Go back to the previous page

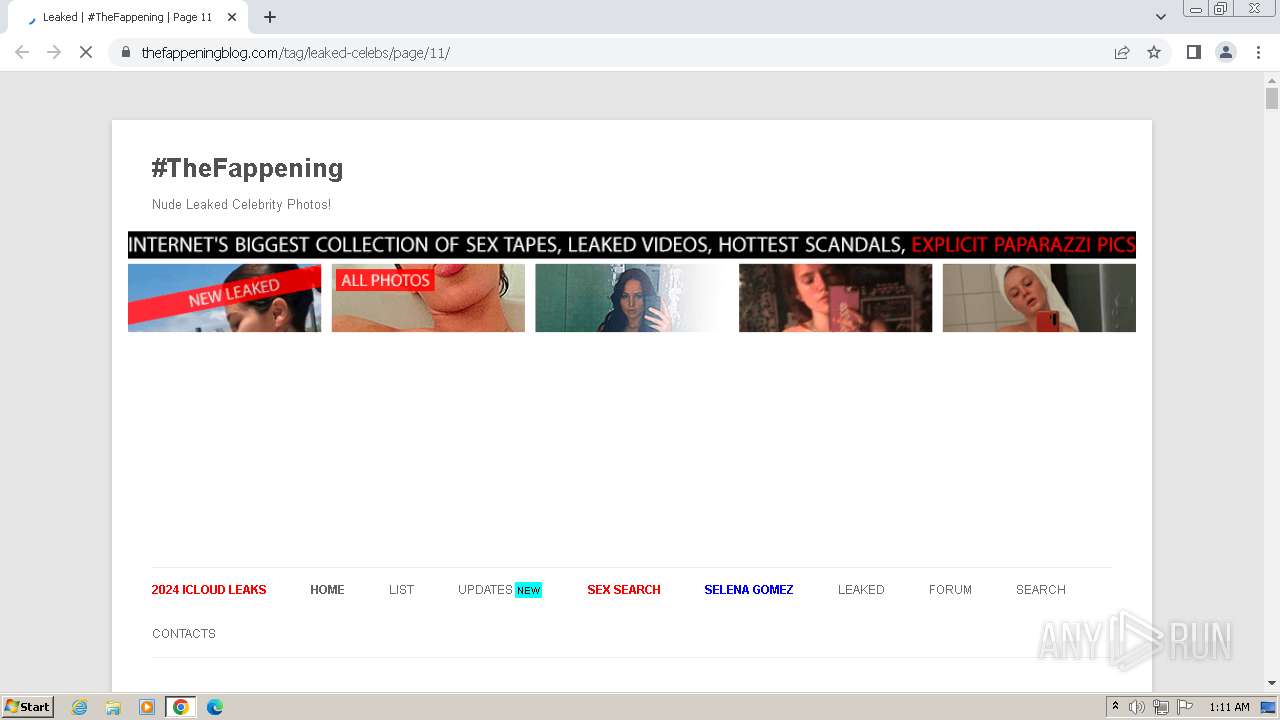pyautogui.click(x=22, y=52)
